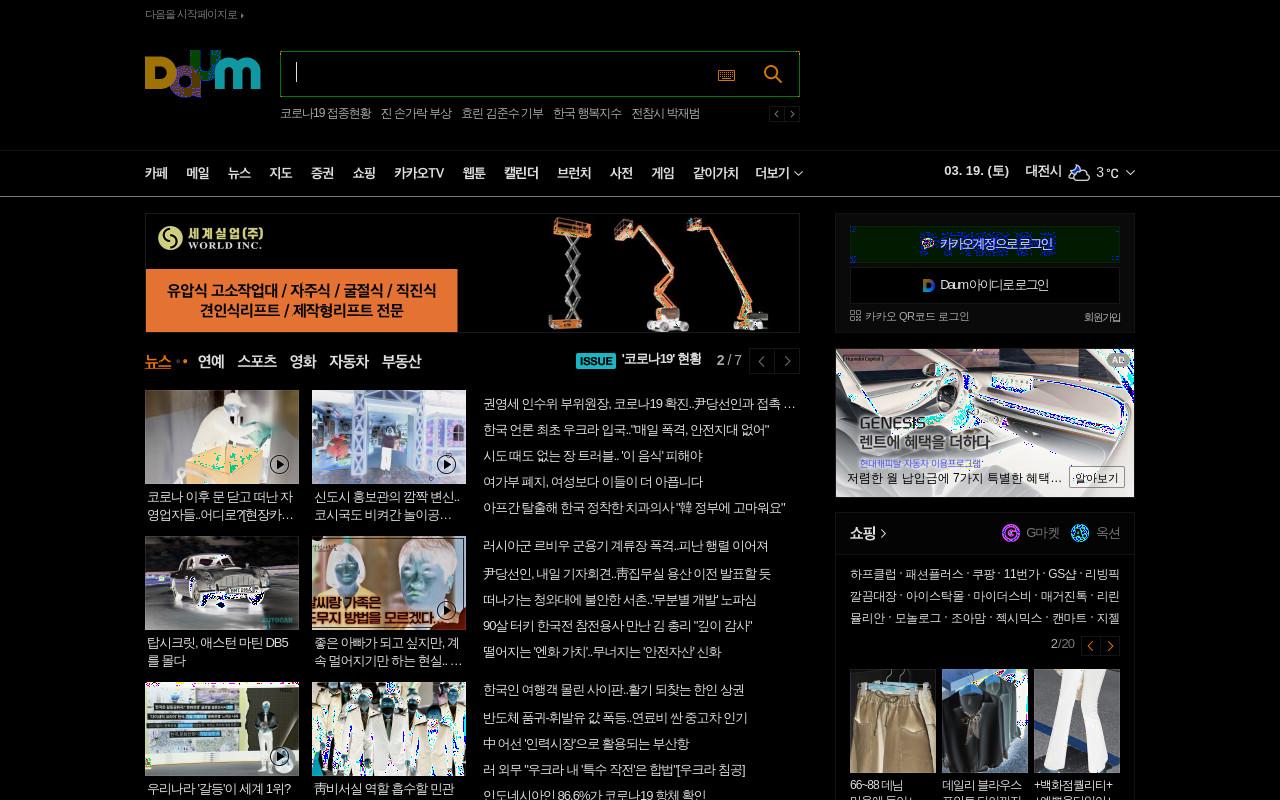Click 카카오 QR코드 로그인 link

(909, 316)
